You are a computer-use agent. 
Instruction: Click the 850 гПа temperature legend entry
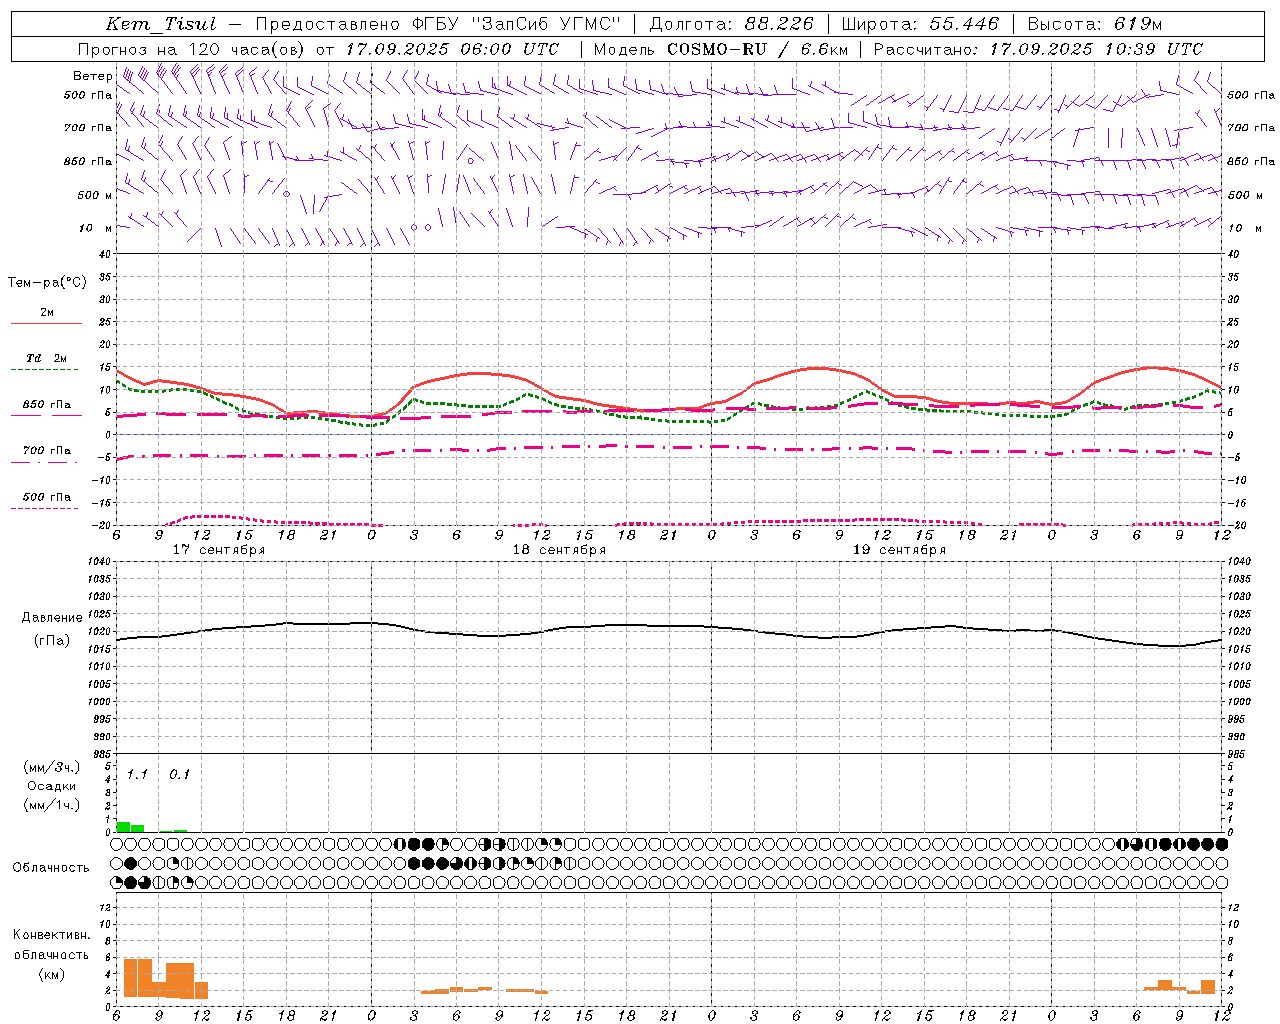pyautogui.click(x=46, y=405)
